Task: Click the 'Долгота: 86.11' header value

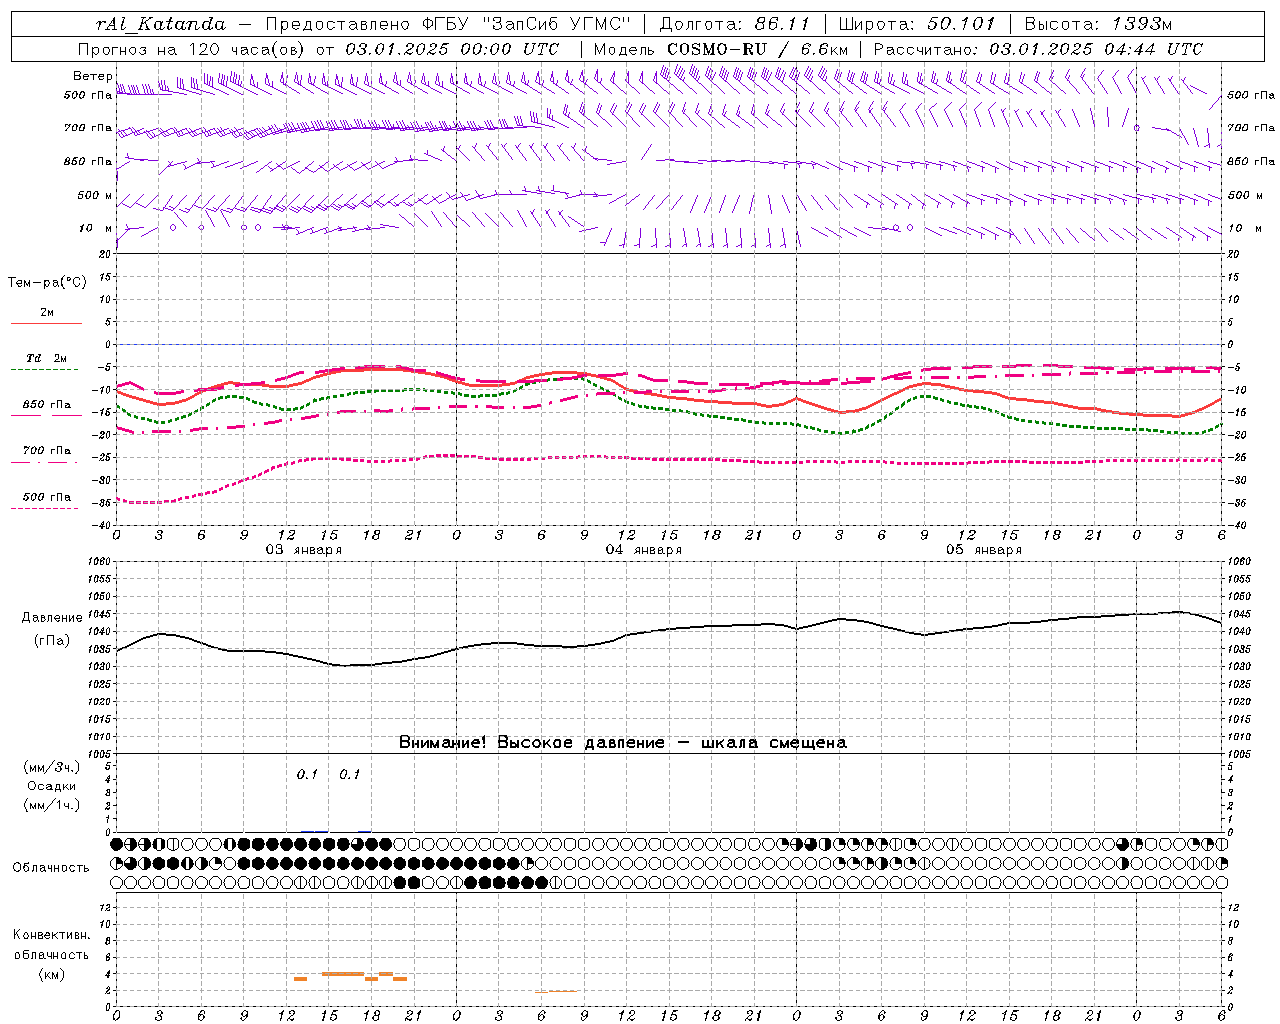Action: [x=734, y=24]
